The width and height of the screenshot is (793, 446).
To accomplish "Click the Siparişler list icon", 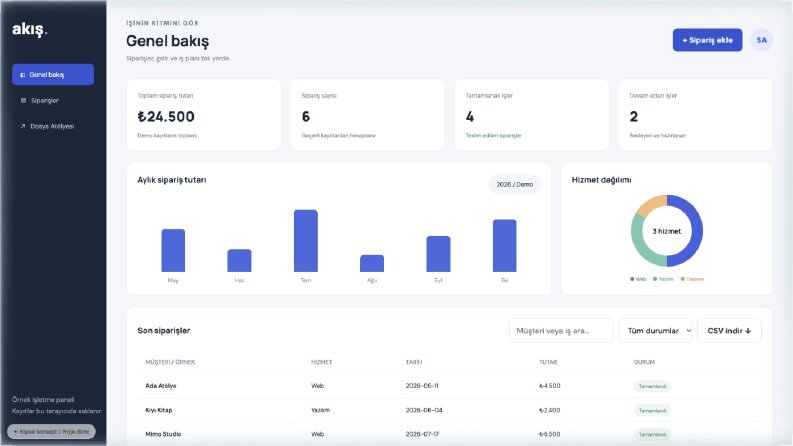I will coord(23,101).
